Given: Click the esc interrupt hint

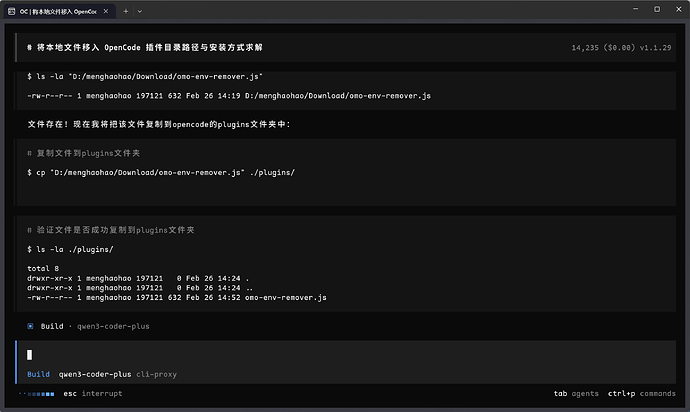Looking at the screenshot, I should 93,394.
